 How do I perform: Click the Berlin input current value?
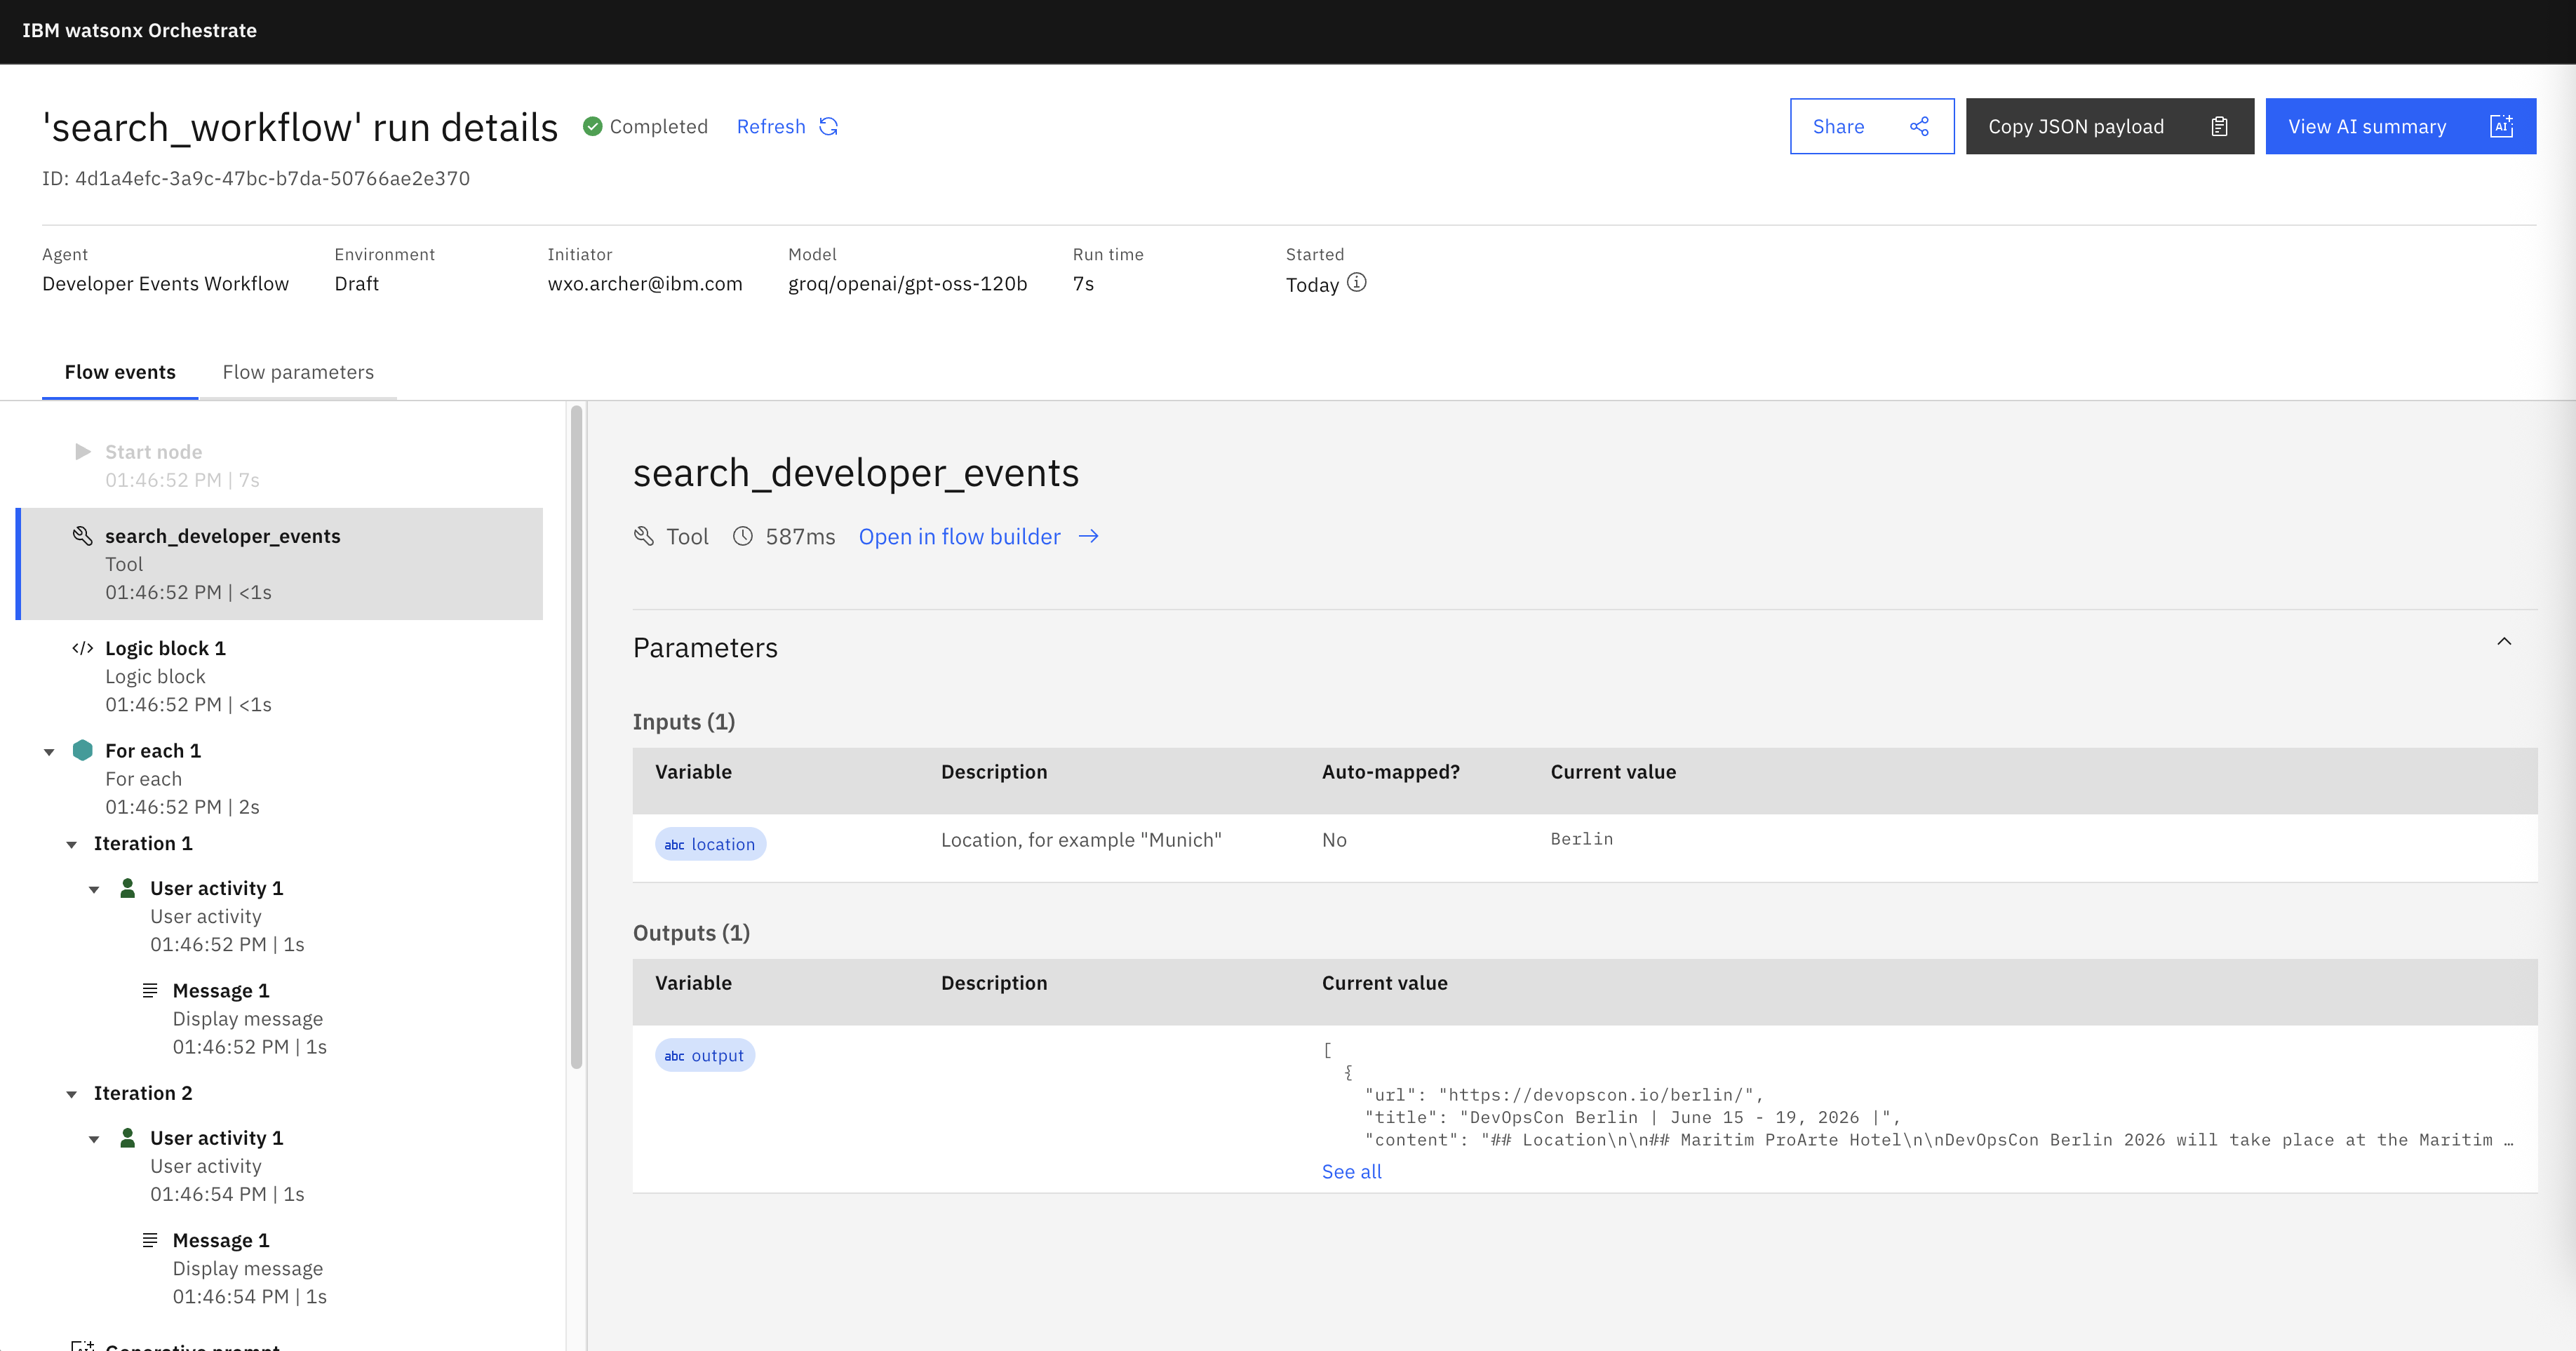pyautogui.click(x=1582, y=839)
